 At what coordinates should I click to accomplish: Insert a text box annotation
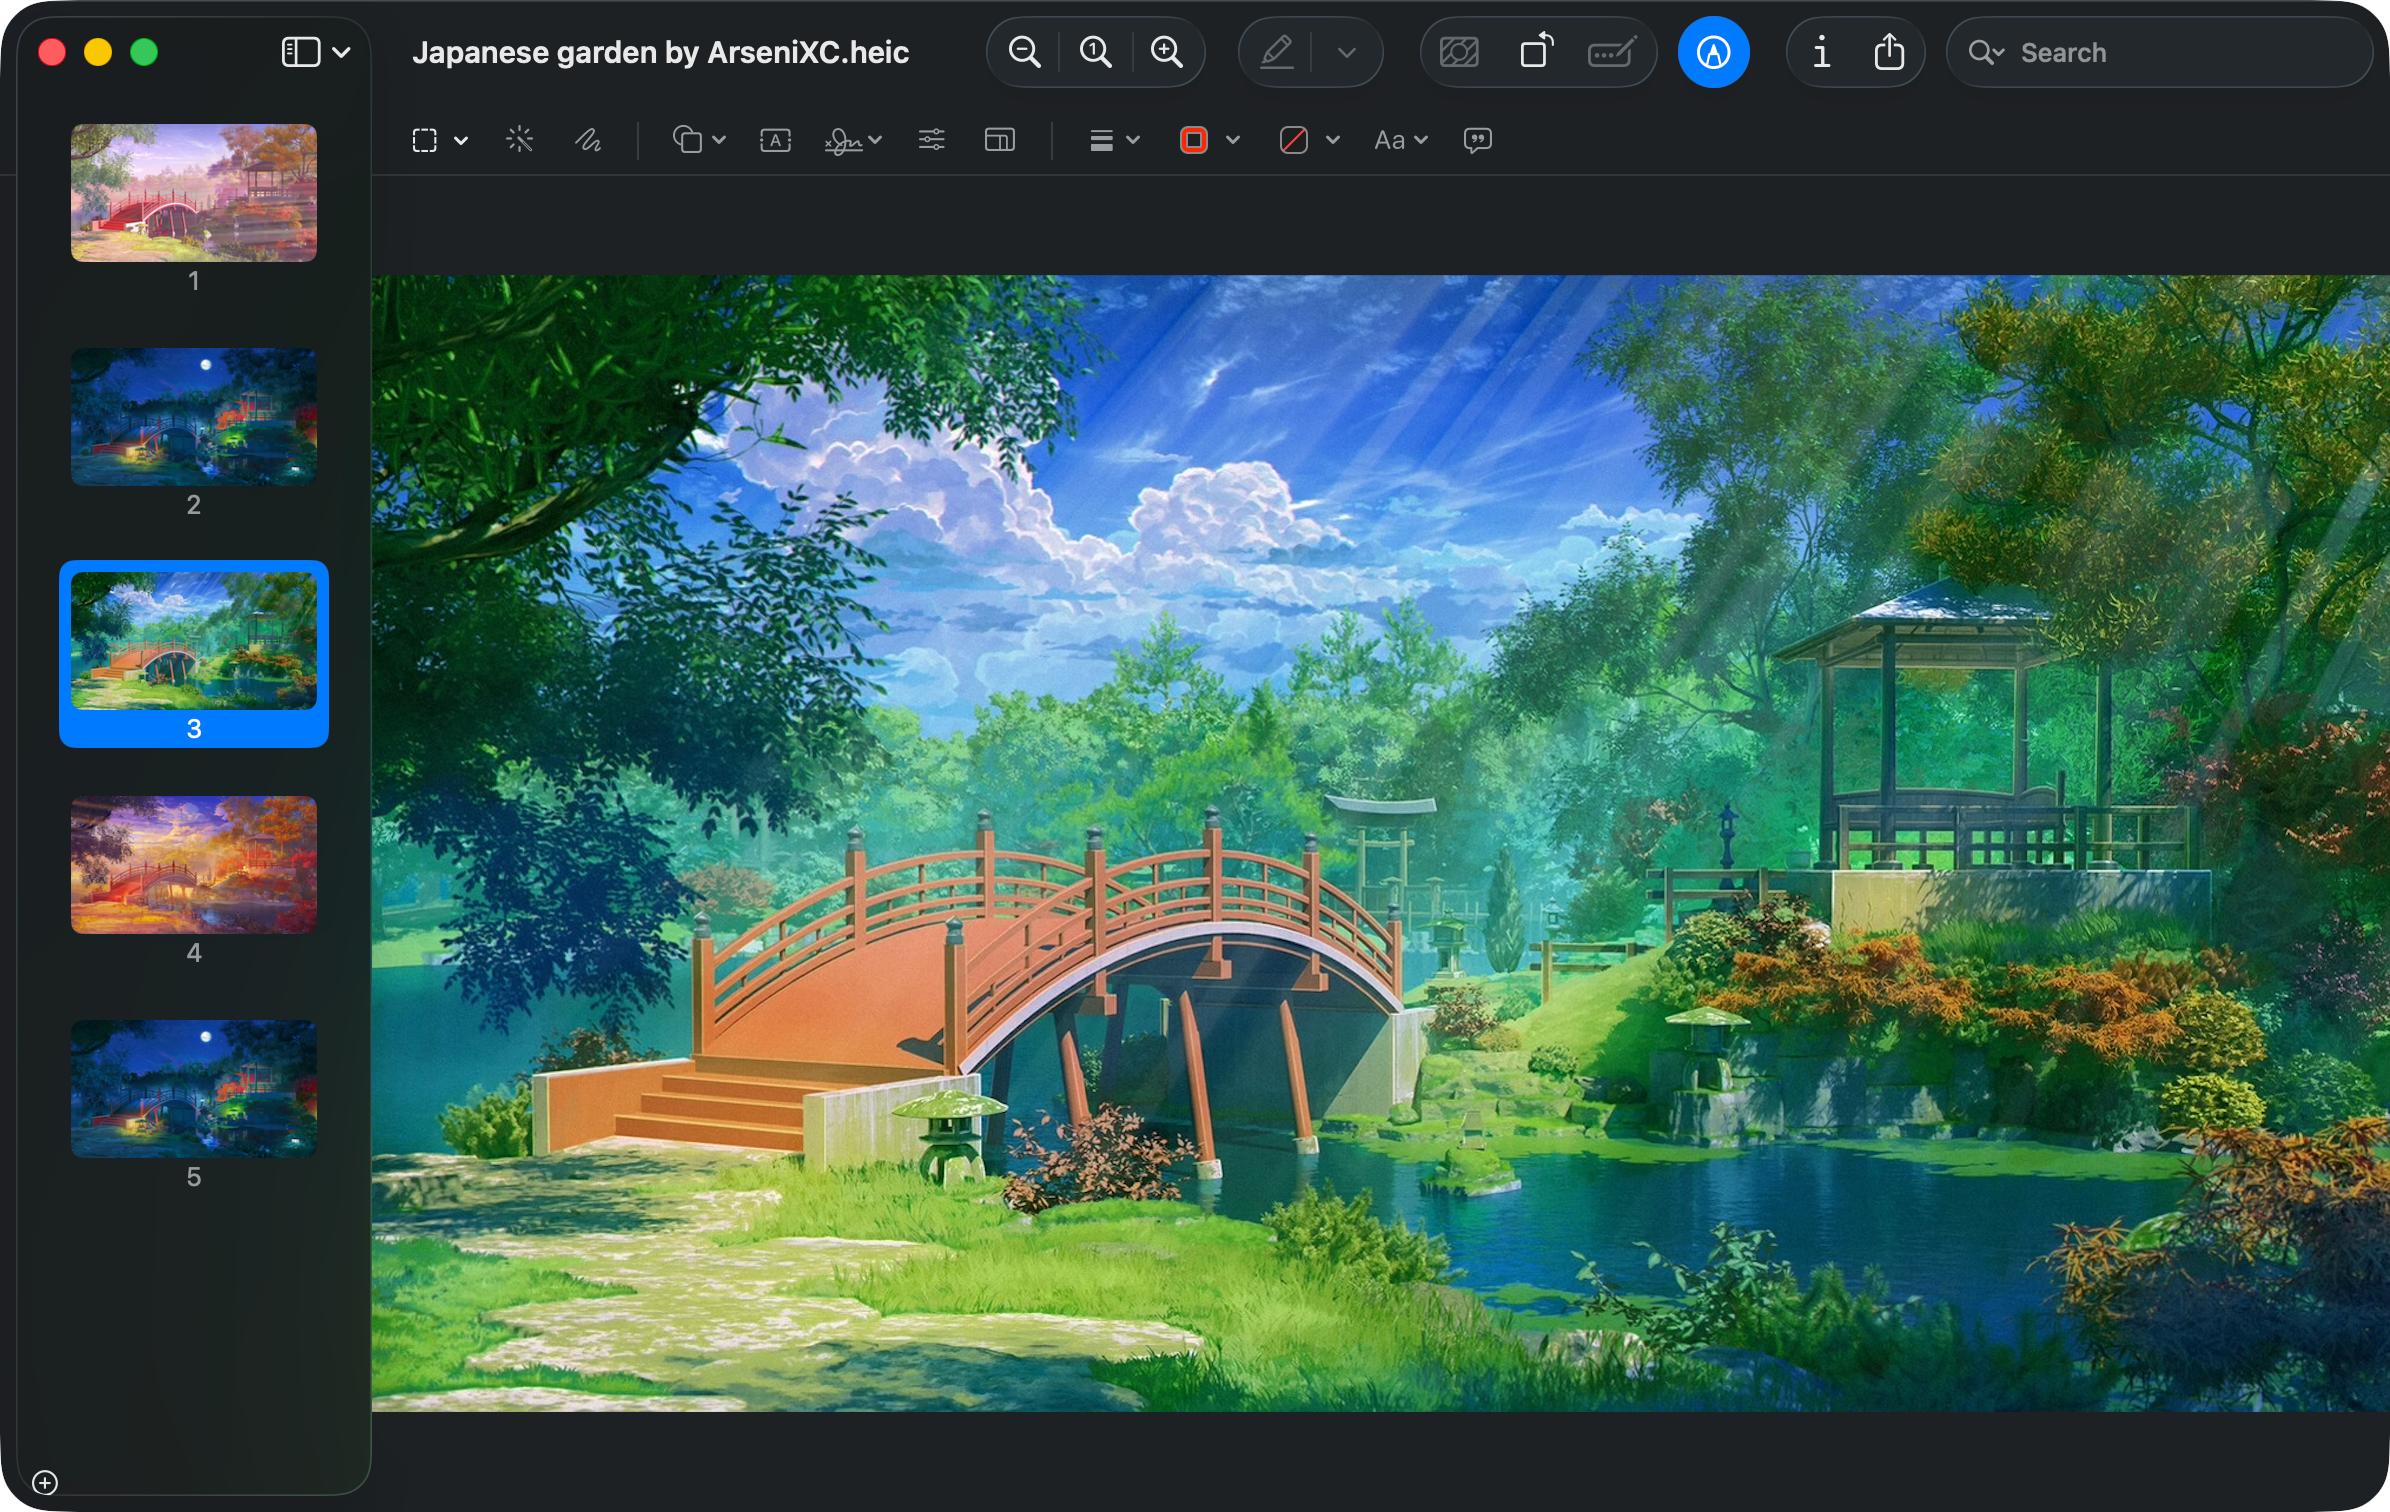coord(775,140)
